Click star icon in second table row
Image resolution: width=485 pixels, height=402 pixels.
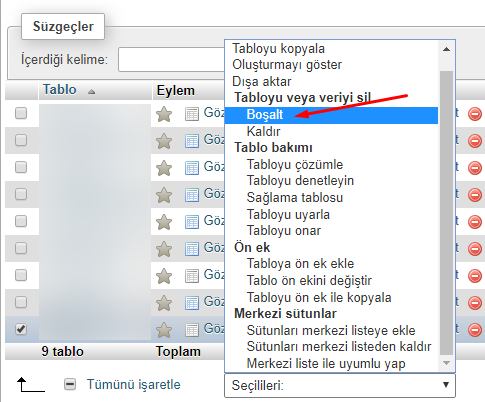pyautogui.click(x=164, y=141)
